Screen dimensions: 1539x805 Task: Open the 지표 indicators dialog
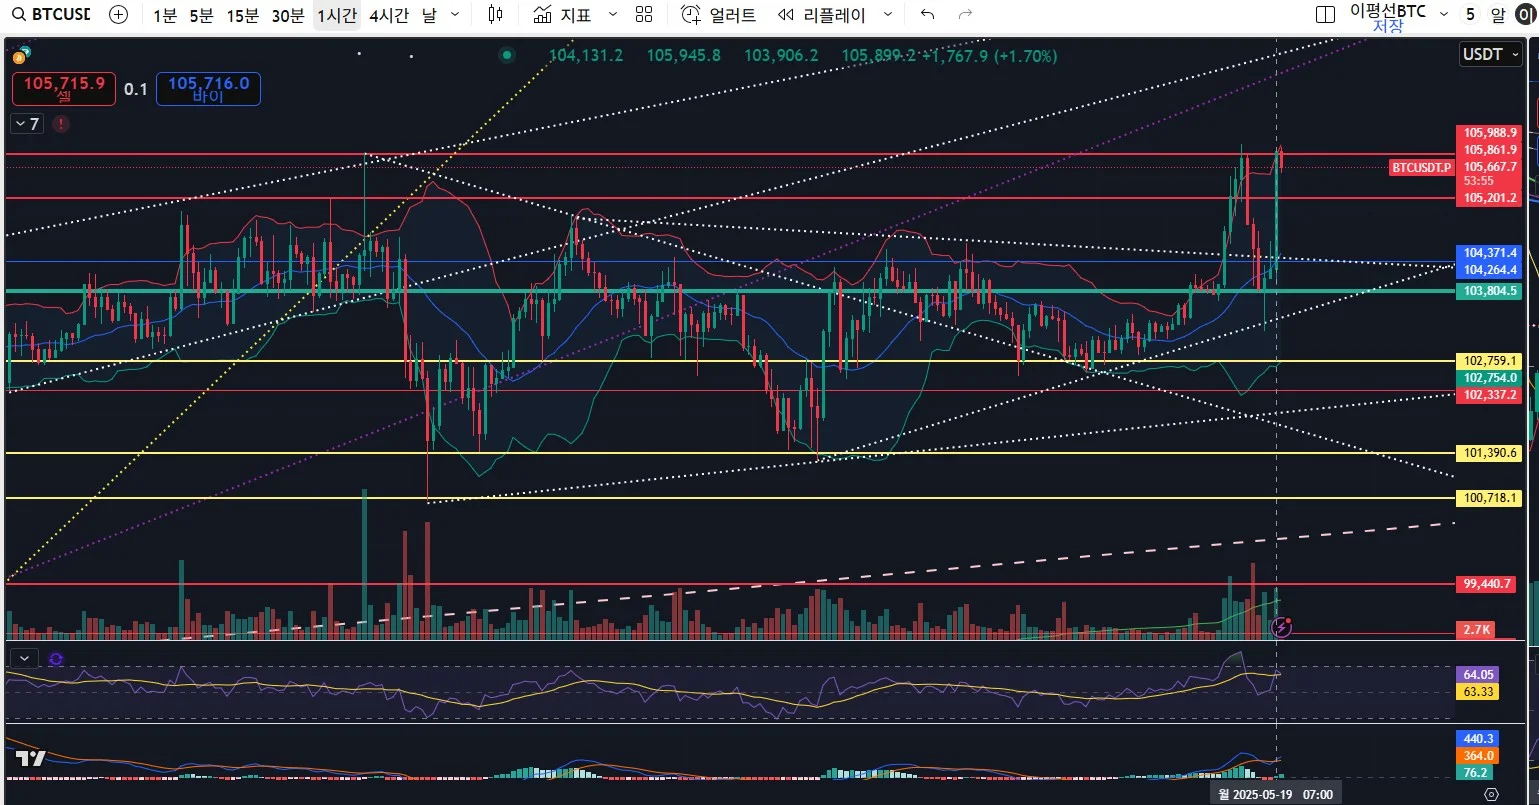pyautogui.click(x=562, y=15)
